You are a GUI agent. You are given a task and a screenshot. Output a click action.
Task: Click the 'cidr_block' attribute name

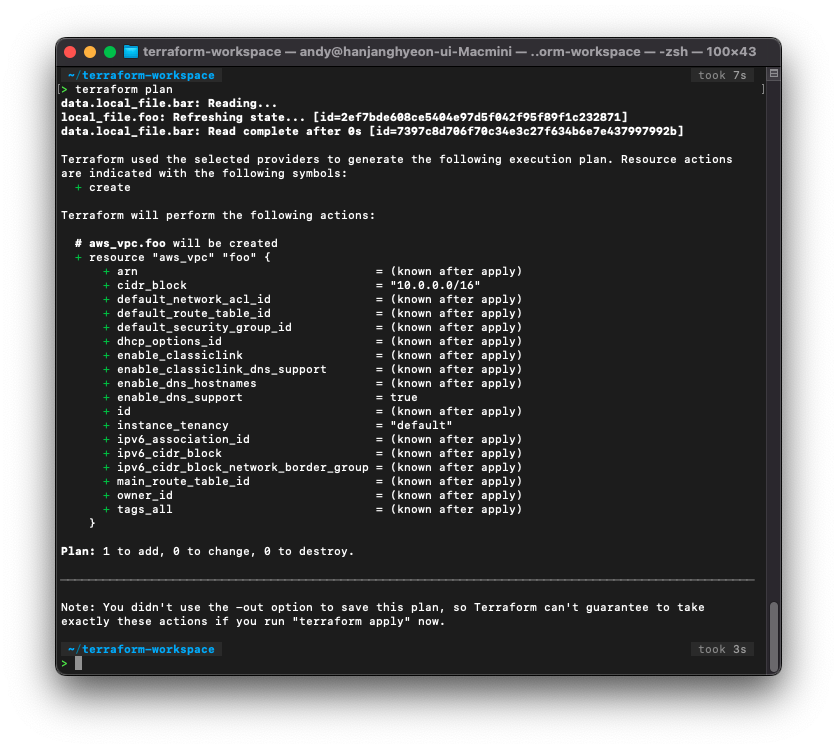tap(152, 285)
